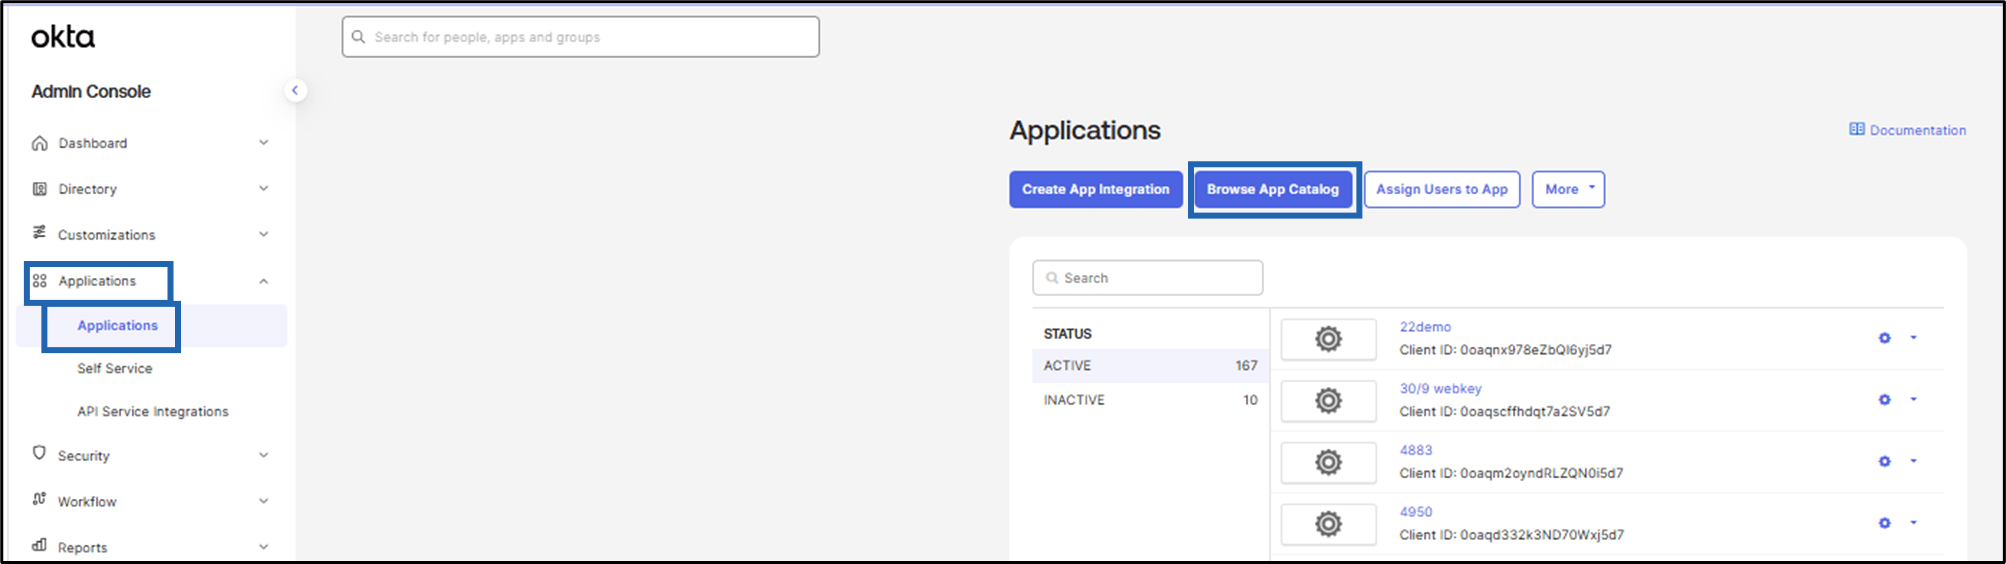Expand the Security menu chevron
This screenshot has width=2006, height=564.
click(x=264, y=455)
